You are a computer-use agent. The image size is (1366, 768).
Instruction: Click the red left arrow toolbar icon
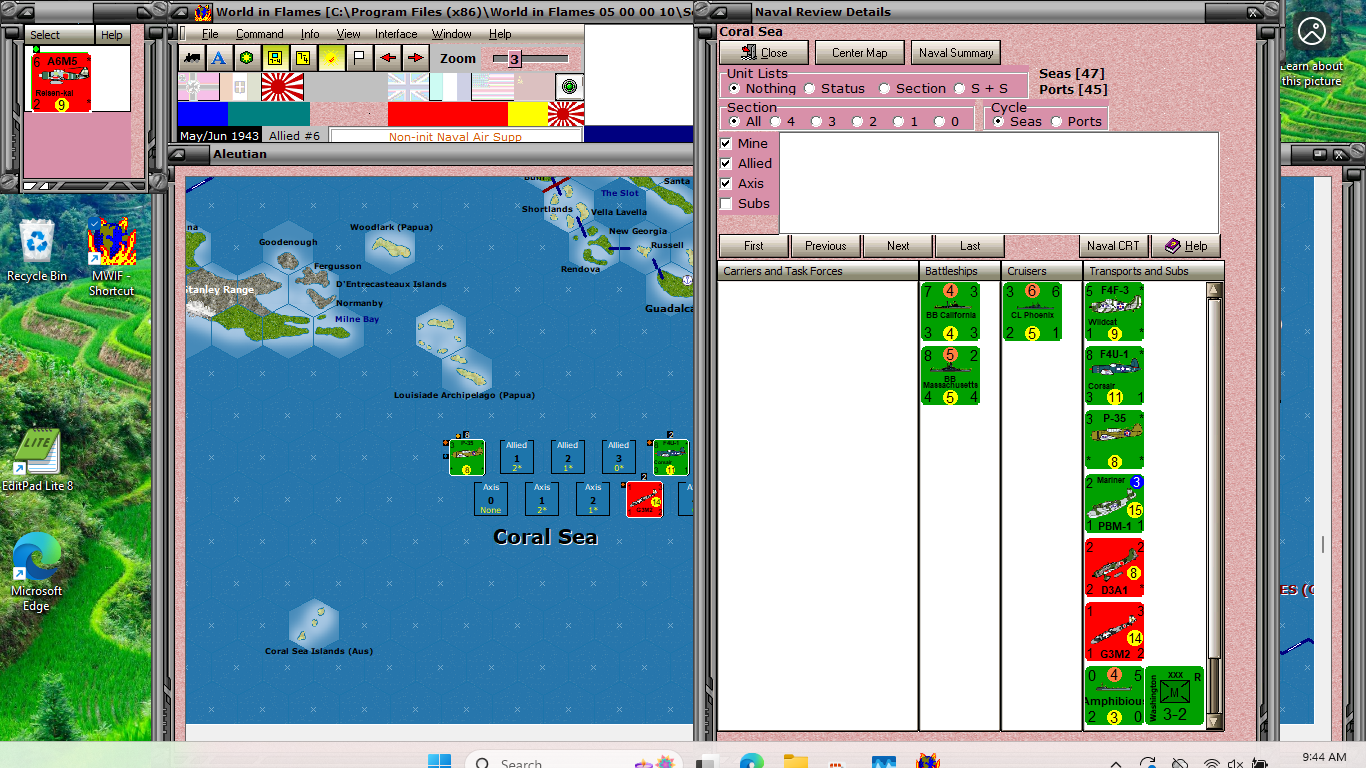[388, 58]
